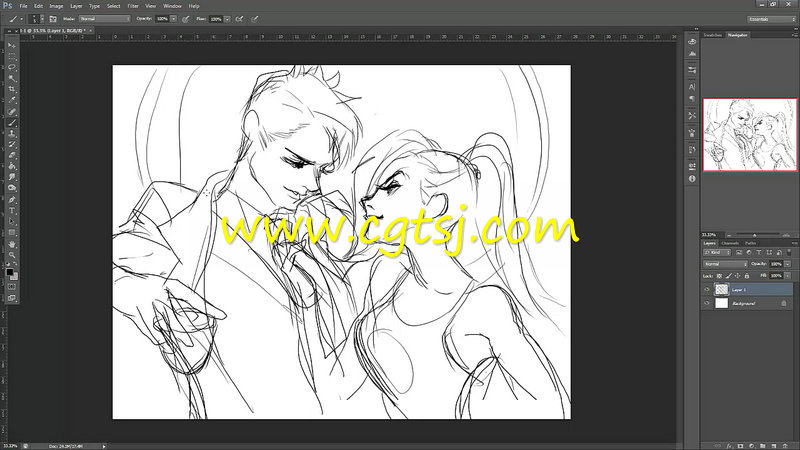The width and height of the screenshot is (800, 450).
Task: Toggle lock transparent pixels
Action: tap(719, 276)
